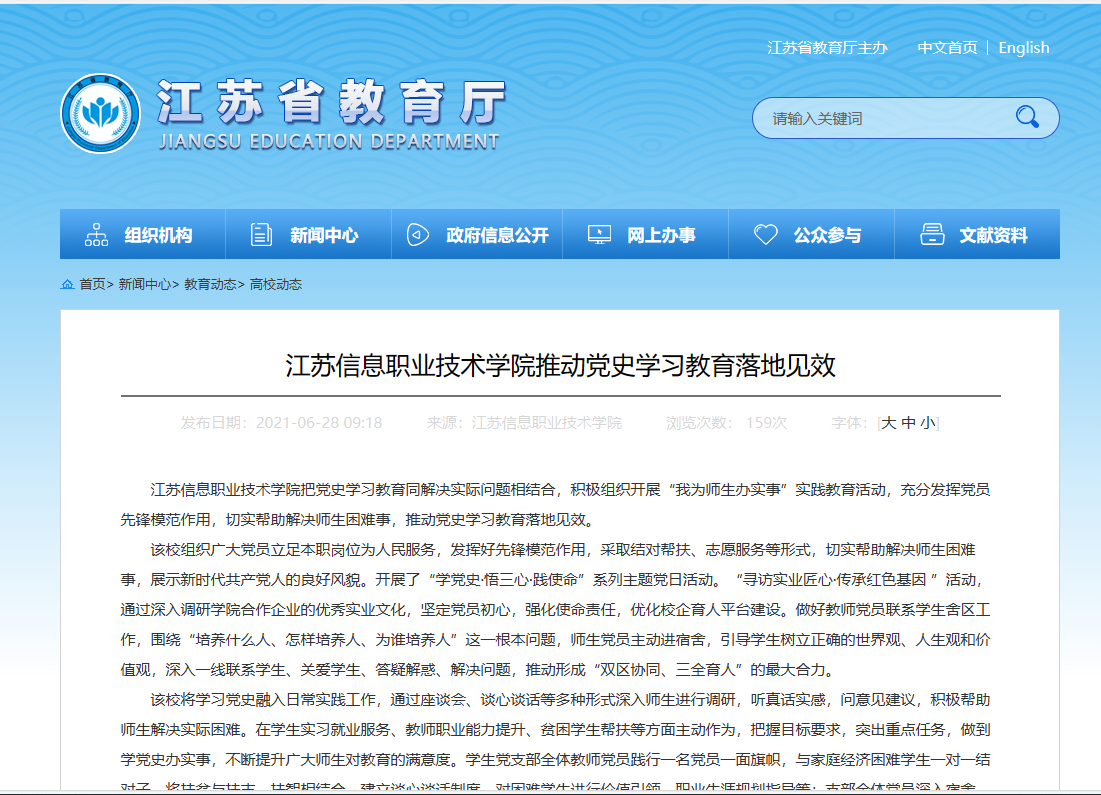Click 教育动态 breadcrumb link
The image size is (1101, 795).
(x=209, y=285)
